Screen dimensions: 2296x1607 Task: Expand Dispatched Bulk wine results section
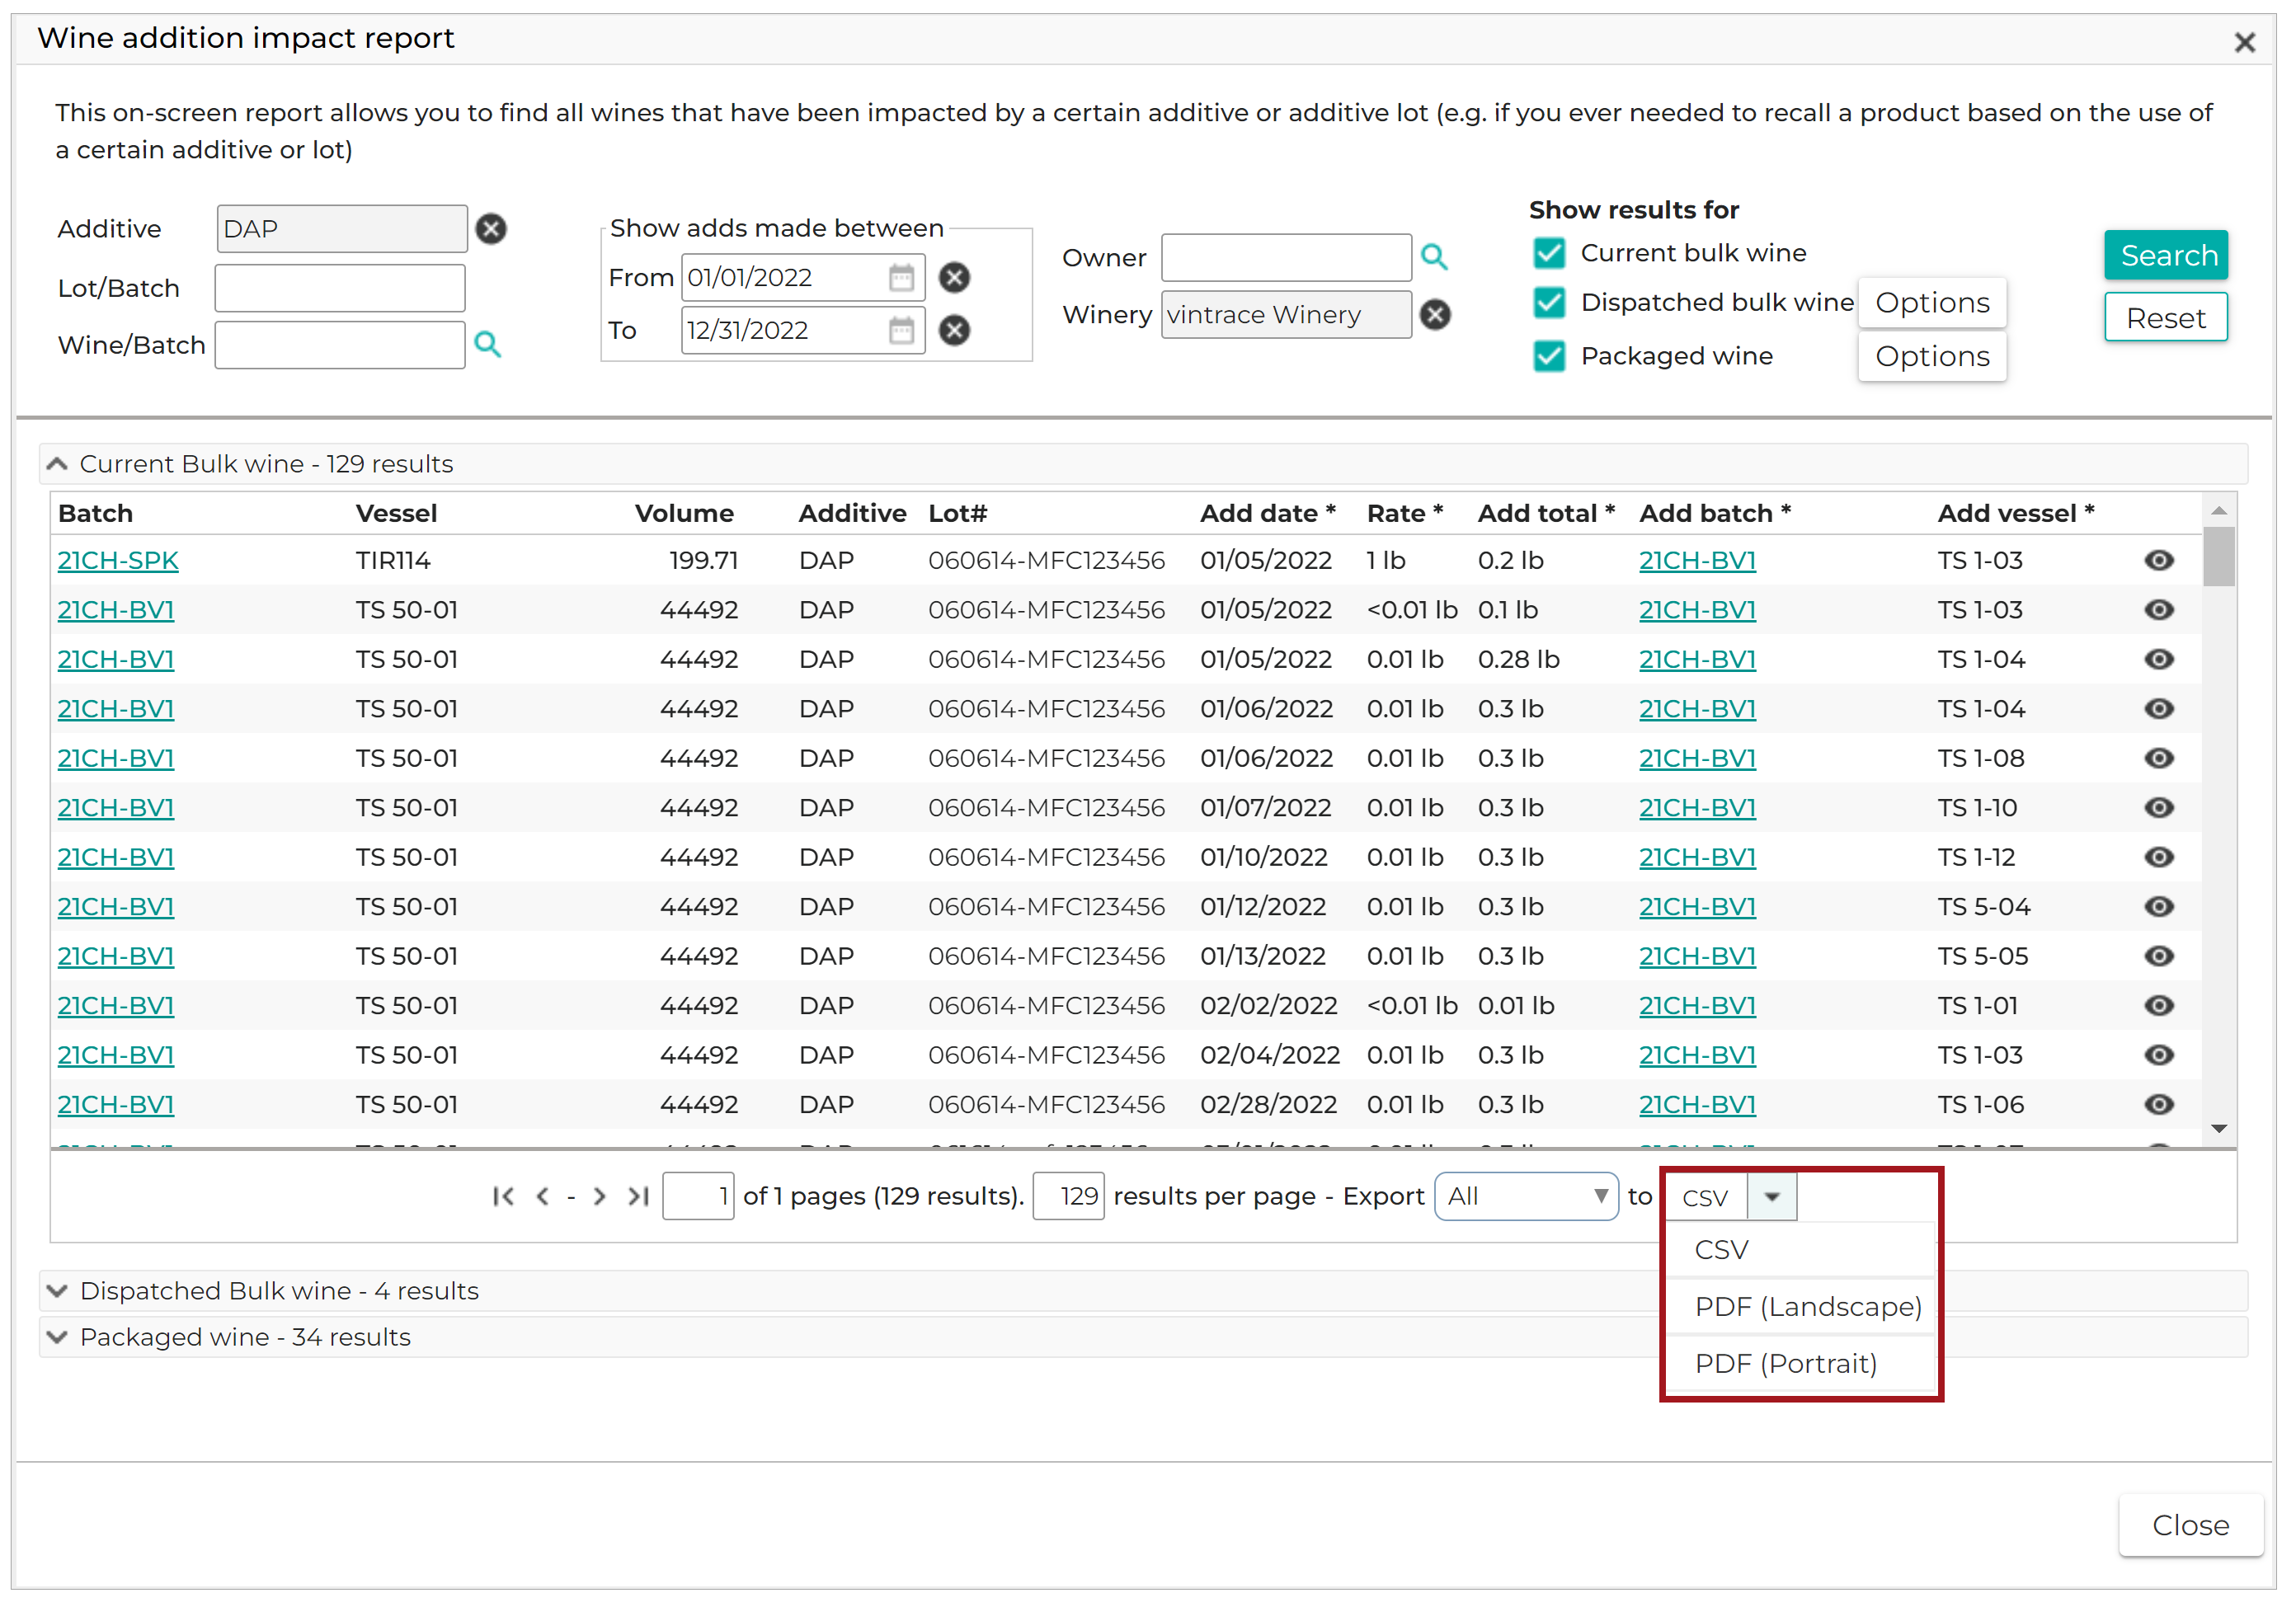tap(58, 1291)
